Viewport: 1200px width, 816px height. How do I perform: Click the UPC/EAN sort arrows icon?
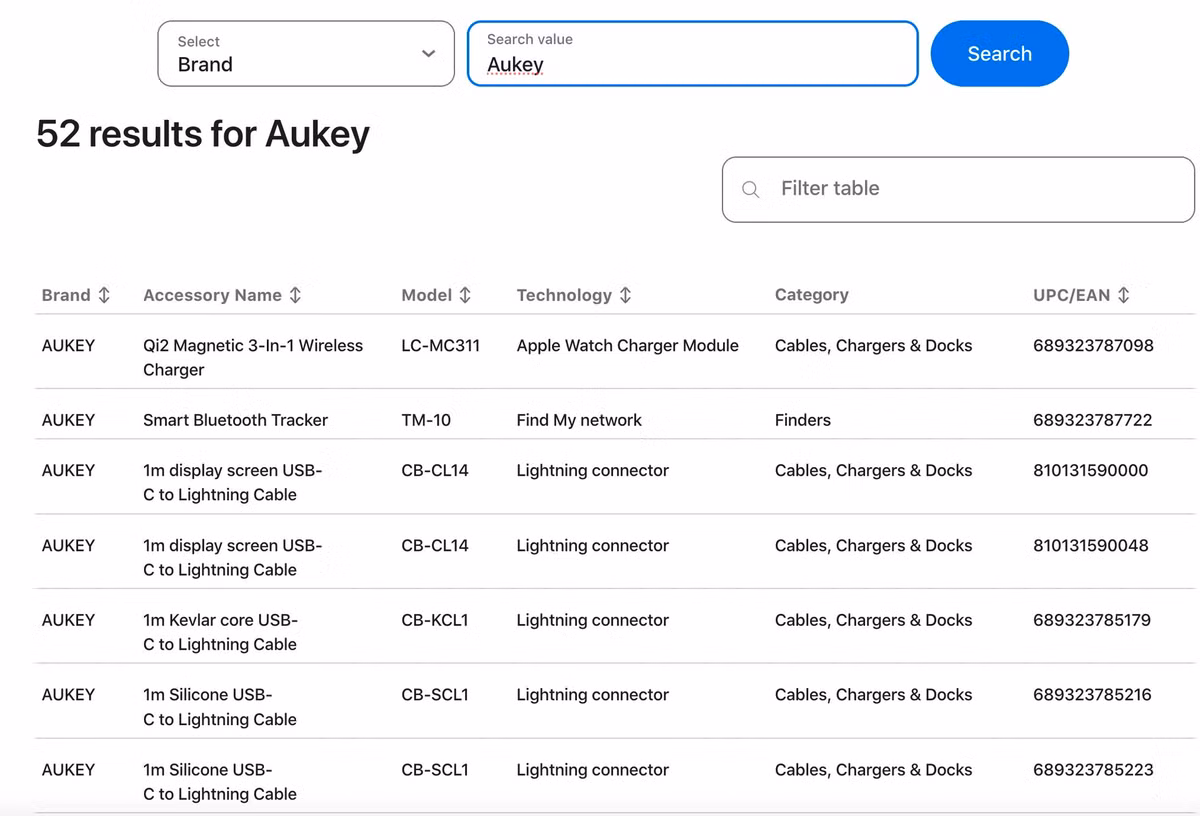[1124, 295]
